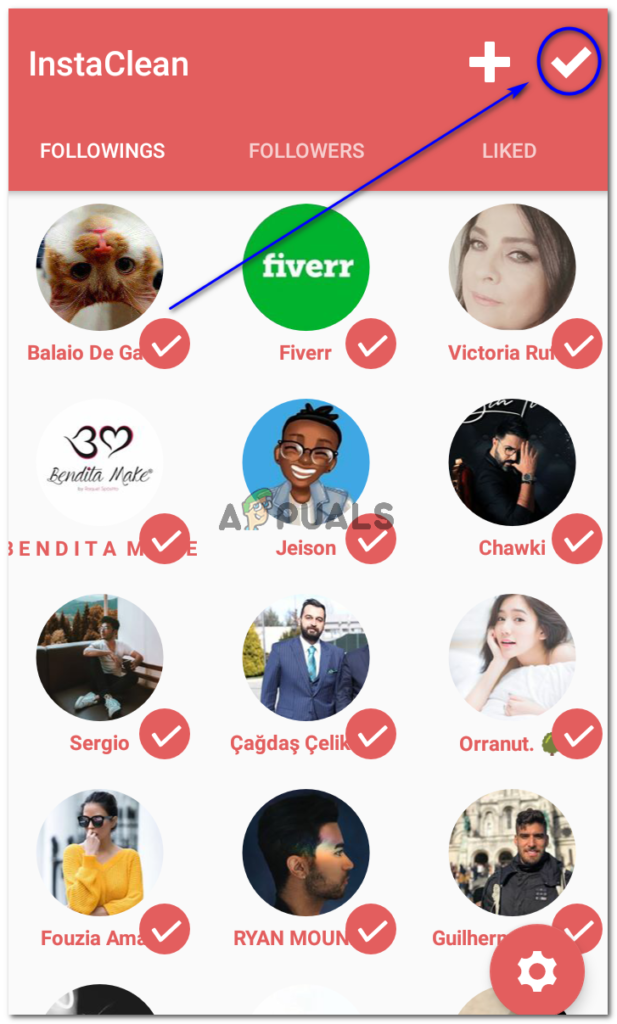Image resolution: width=617 pixels, height=1024 pixels.
Task: Open the Bendita Make logo avatar
Action: coord(99,462)
